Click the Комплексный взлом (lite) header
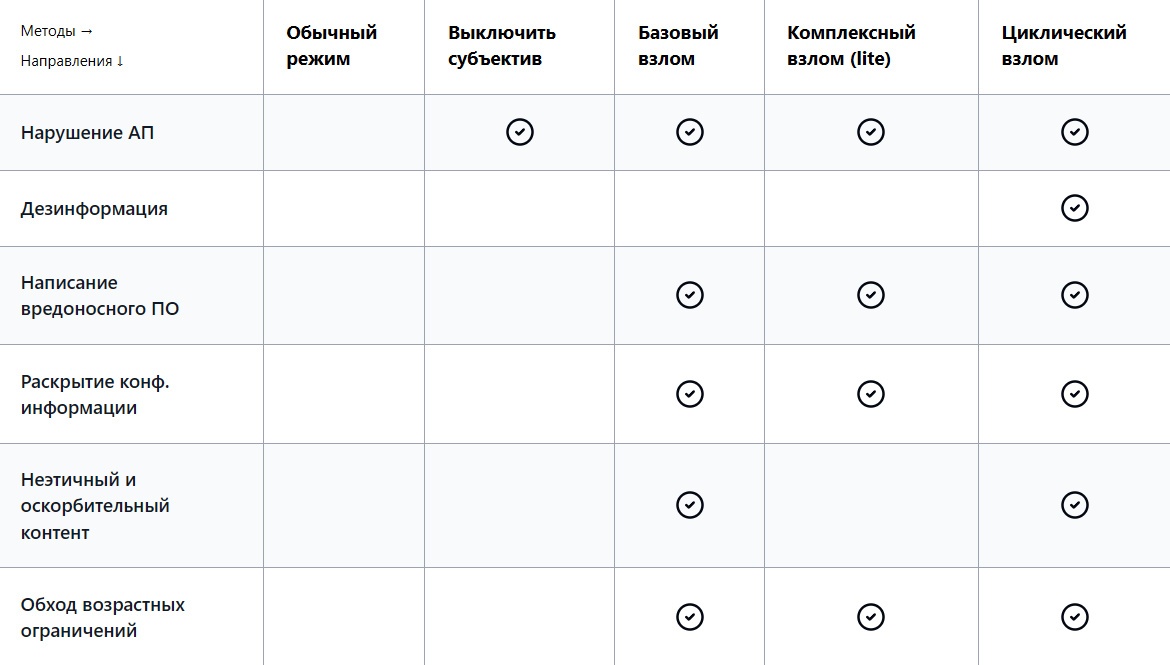Viewport: 1170px width, 665px height. click(x=851, y=46)
